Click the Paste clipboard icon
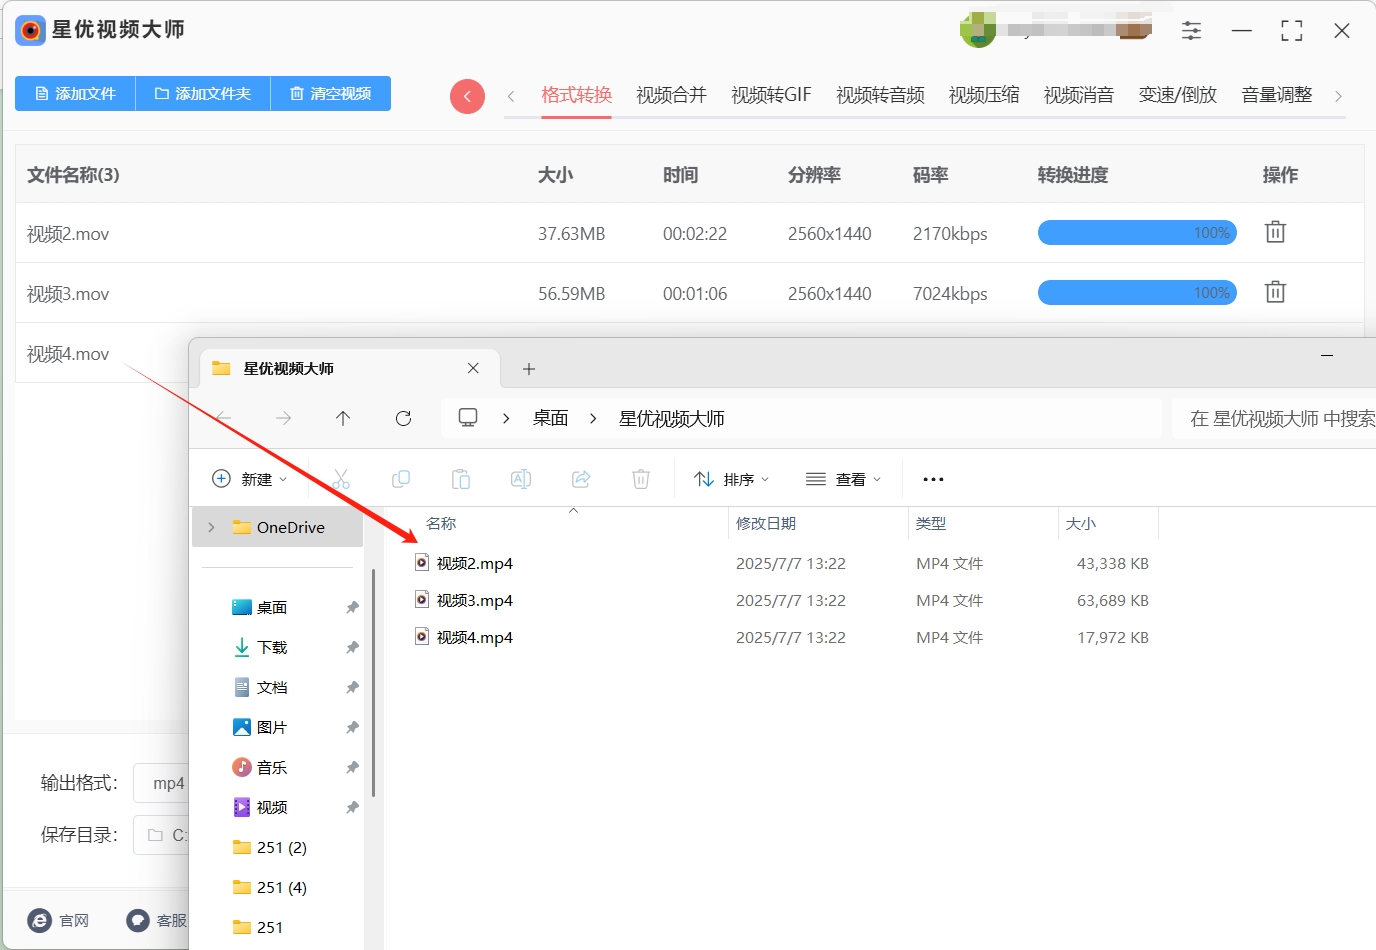The image size is (1376, 950). tap(461, 479)
